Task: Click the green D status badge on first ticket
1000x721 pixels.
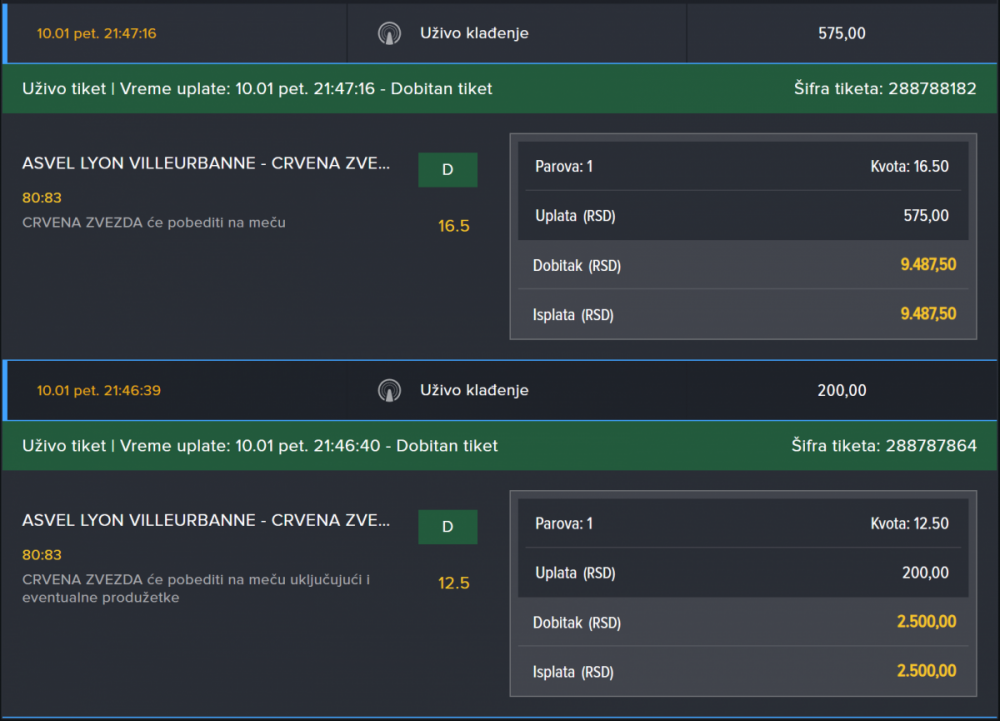Action: (x=447, y=169)
